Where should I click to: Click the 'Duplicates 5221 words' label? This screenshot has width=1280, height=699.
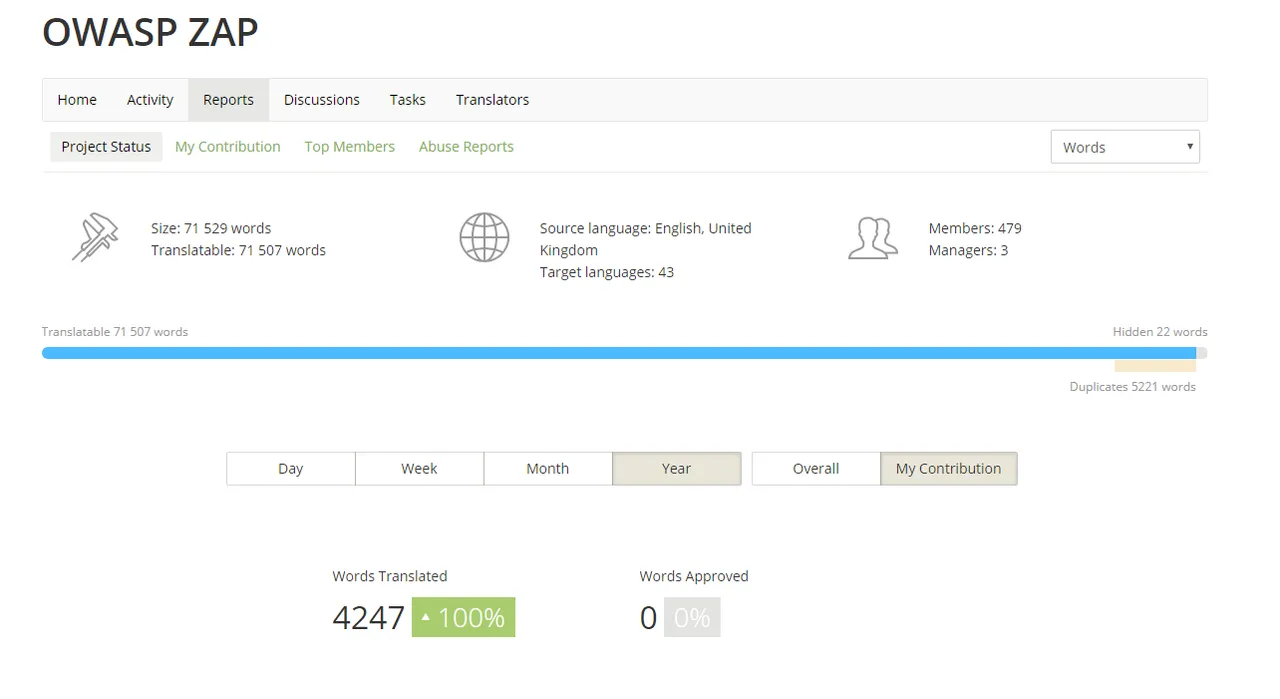(x=1133, y=386)
